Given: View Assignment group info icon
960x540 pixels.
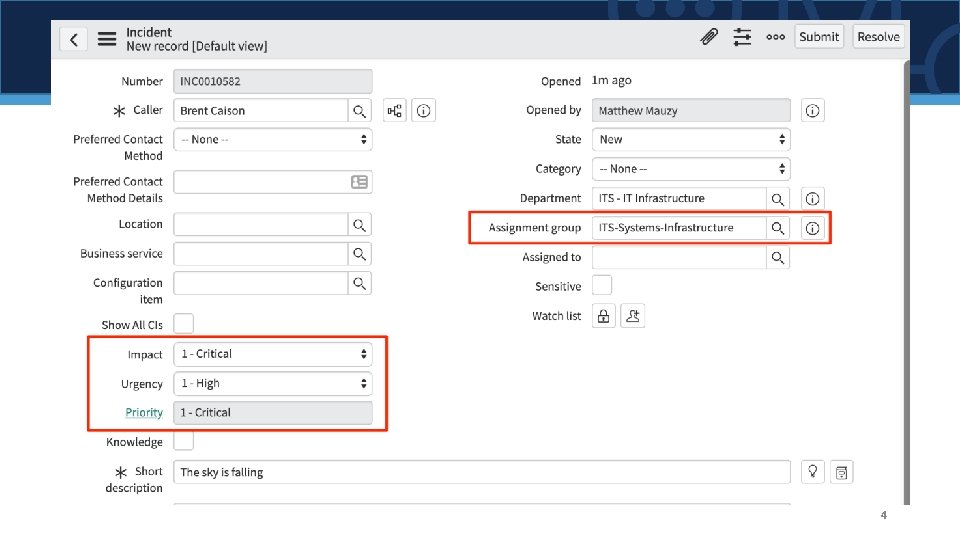Looking at the screenshot, I should [812, 228].
